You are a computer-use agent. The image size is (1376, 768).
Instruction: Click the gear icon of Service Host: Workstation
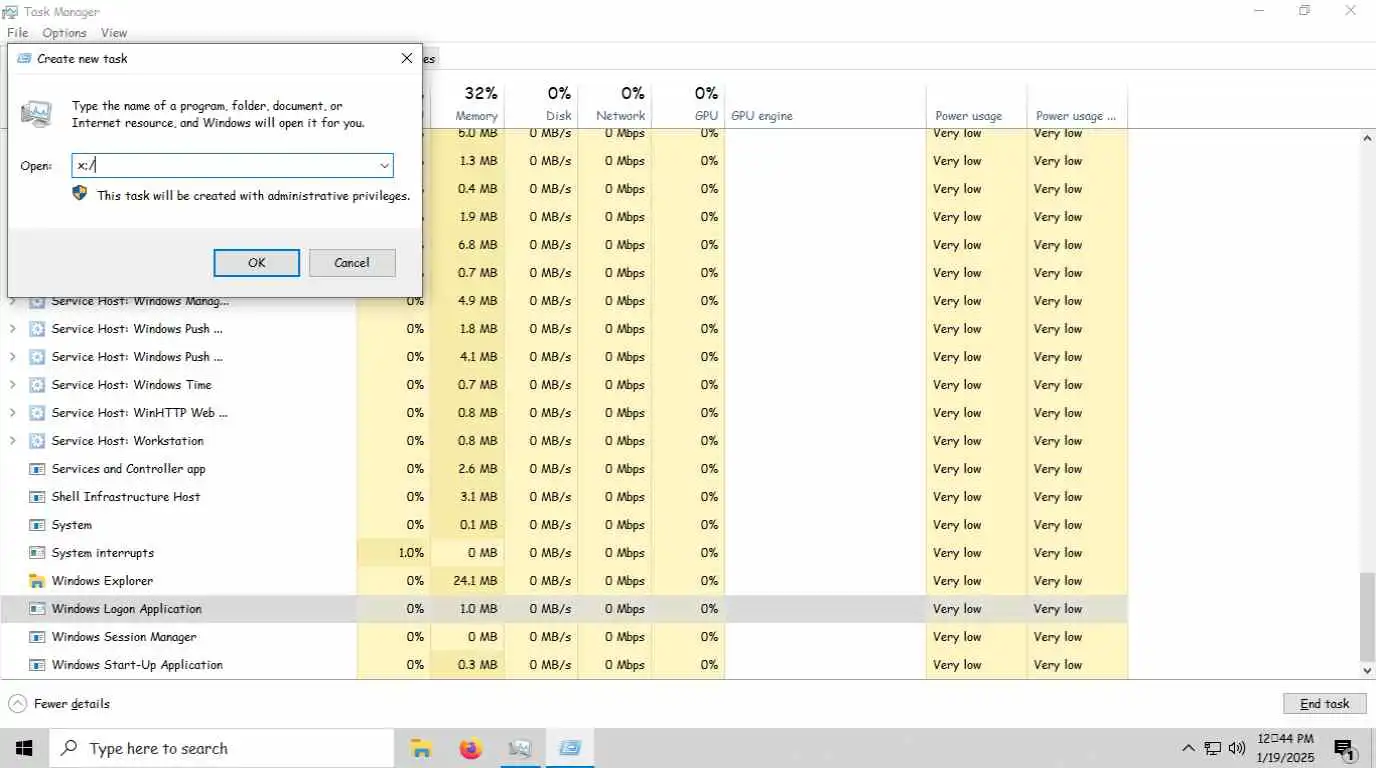click(x=37, y=441)
